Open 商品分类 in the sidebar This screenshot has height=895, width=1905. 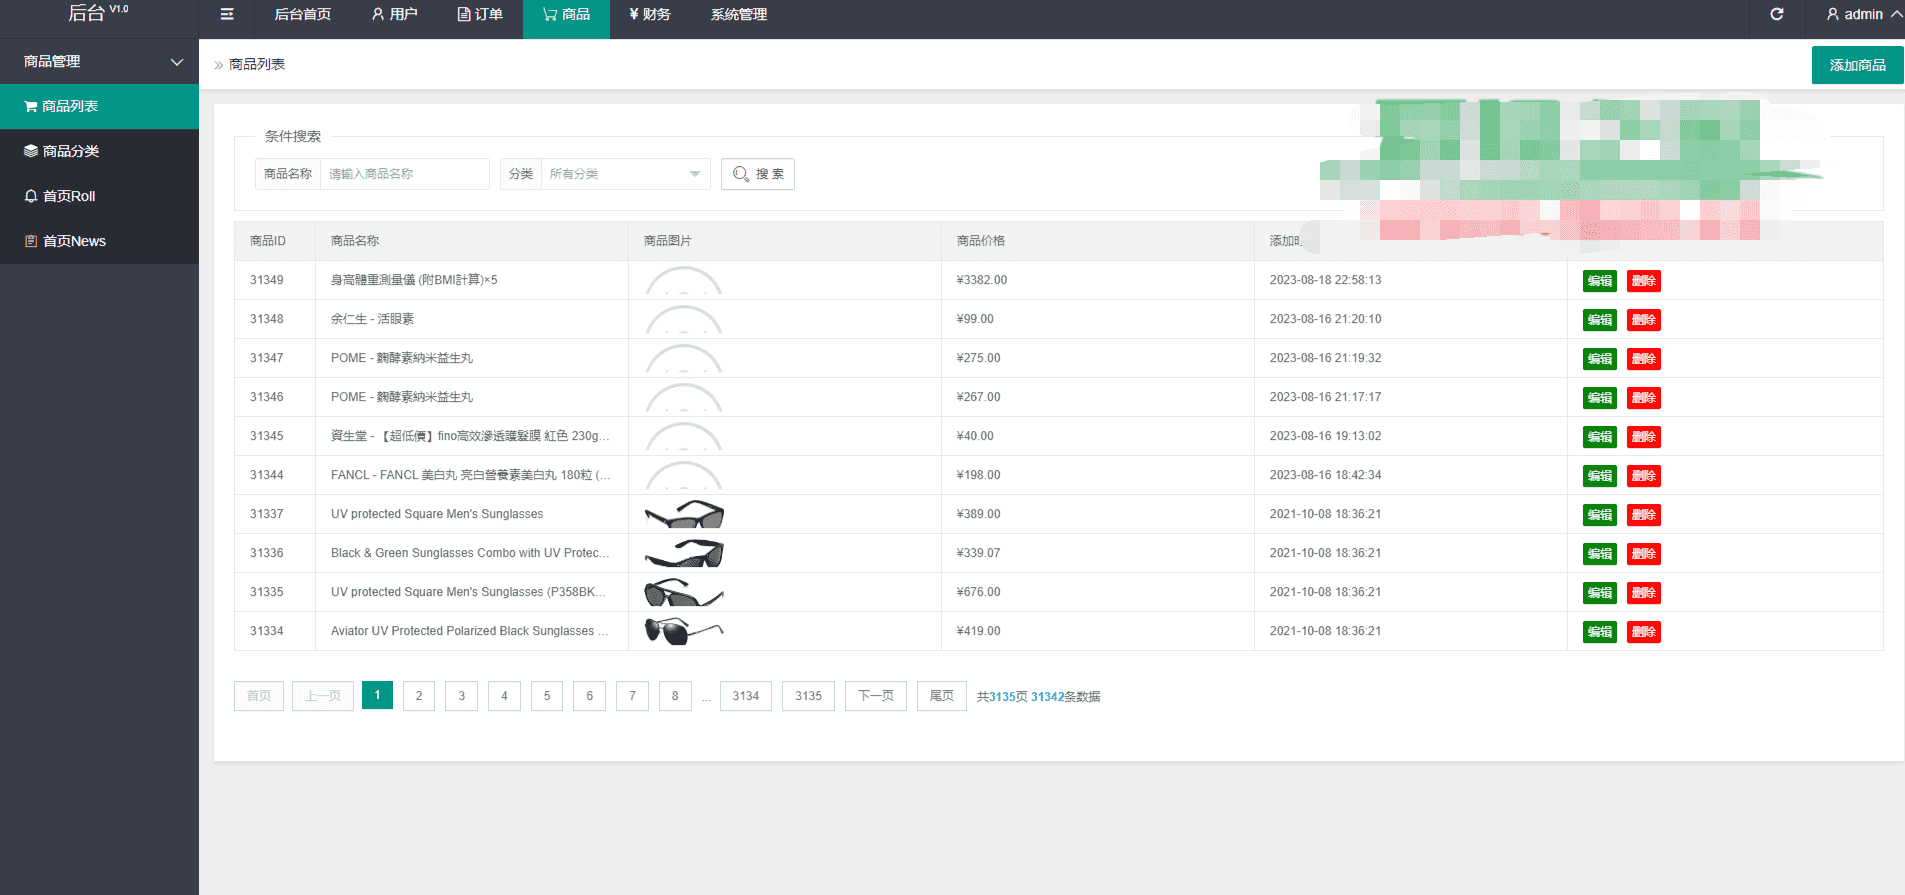click(70, 151)
